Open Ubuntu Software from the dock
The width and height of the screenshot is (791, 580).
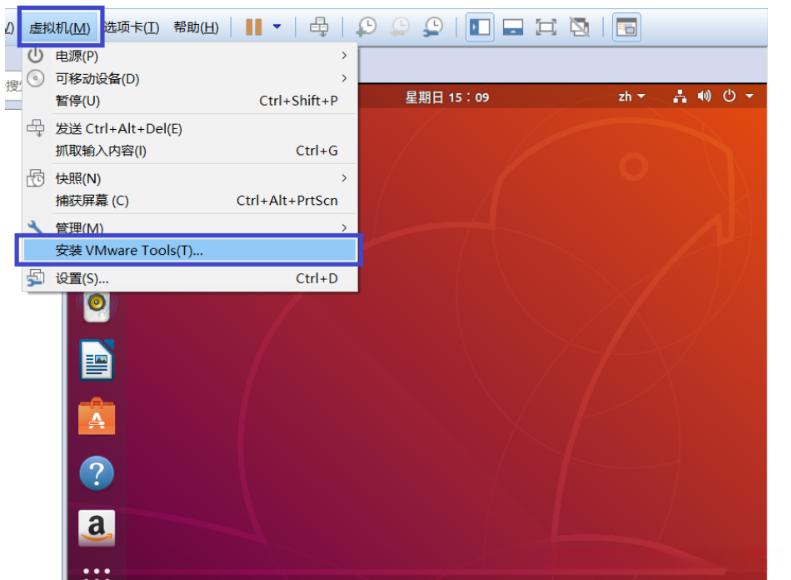point(96,417)
